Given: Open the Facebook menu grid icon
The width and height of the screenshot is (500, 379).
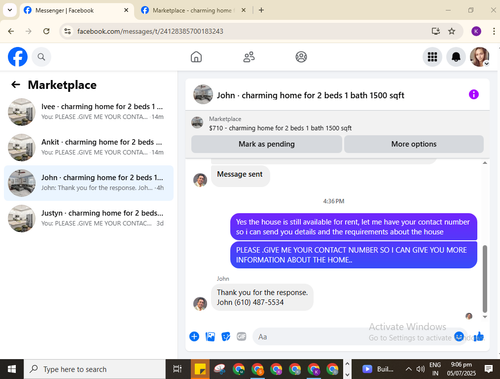Looking at the screenshot, I should click(x=432, y=57).
